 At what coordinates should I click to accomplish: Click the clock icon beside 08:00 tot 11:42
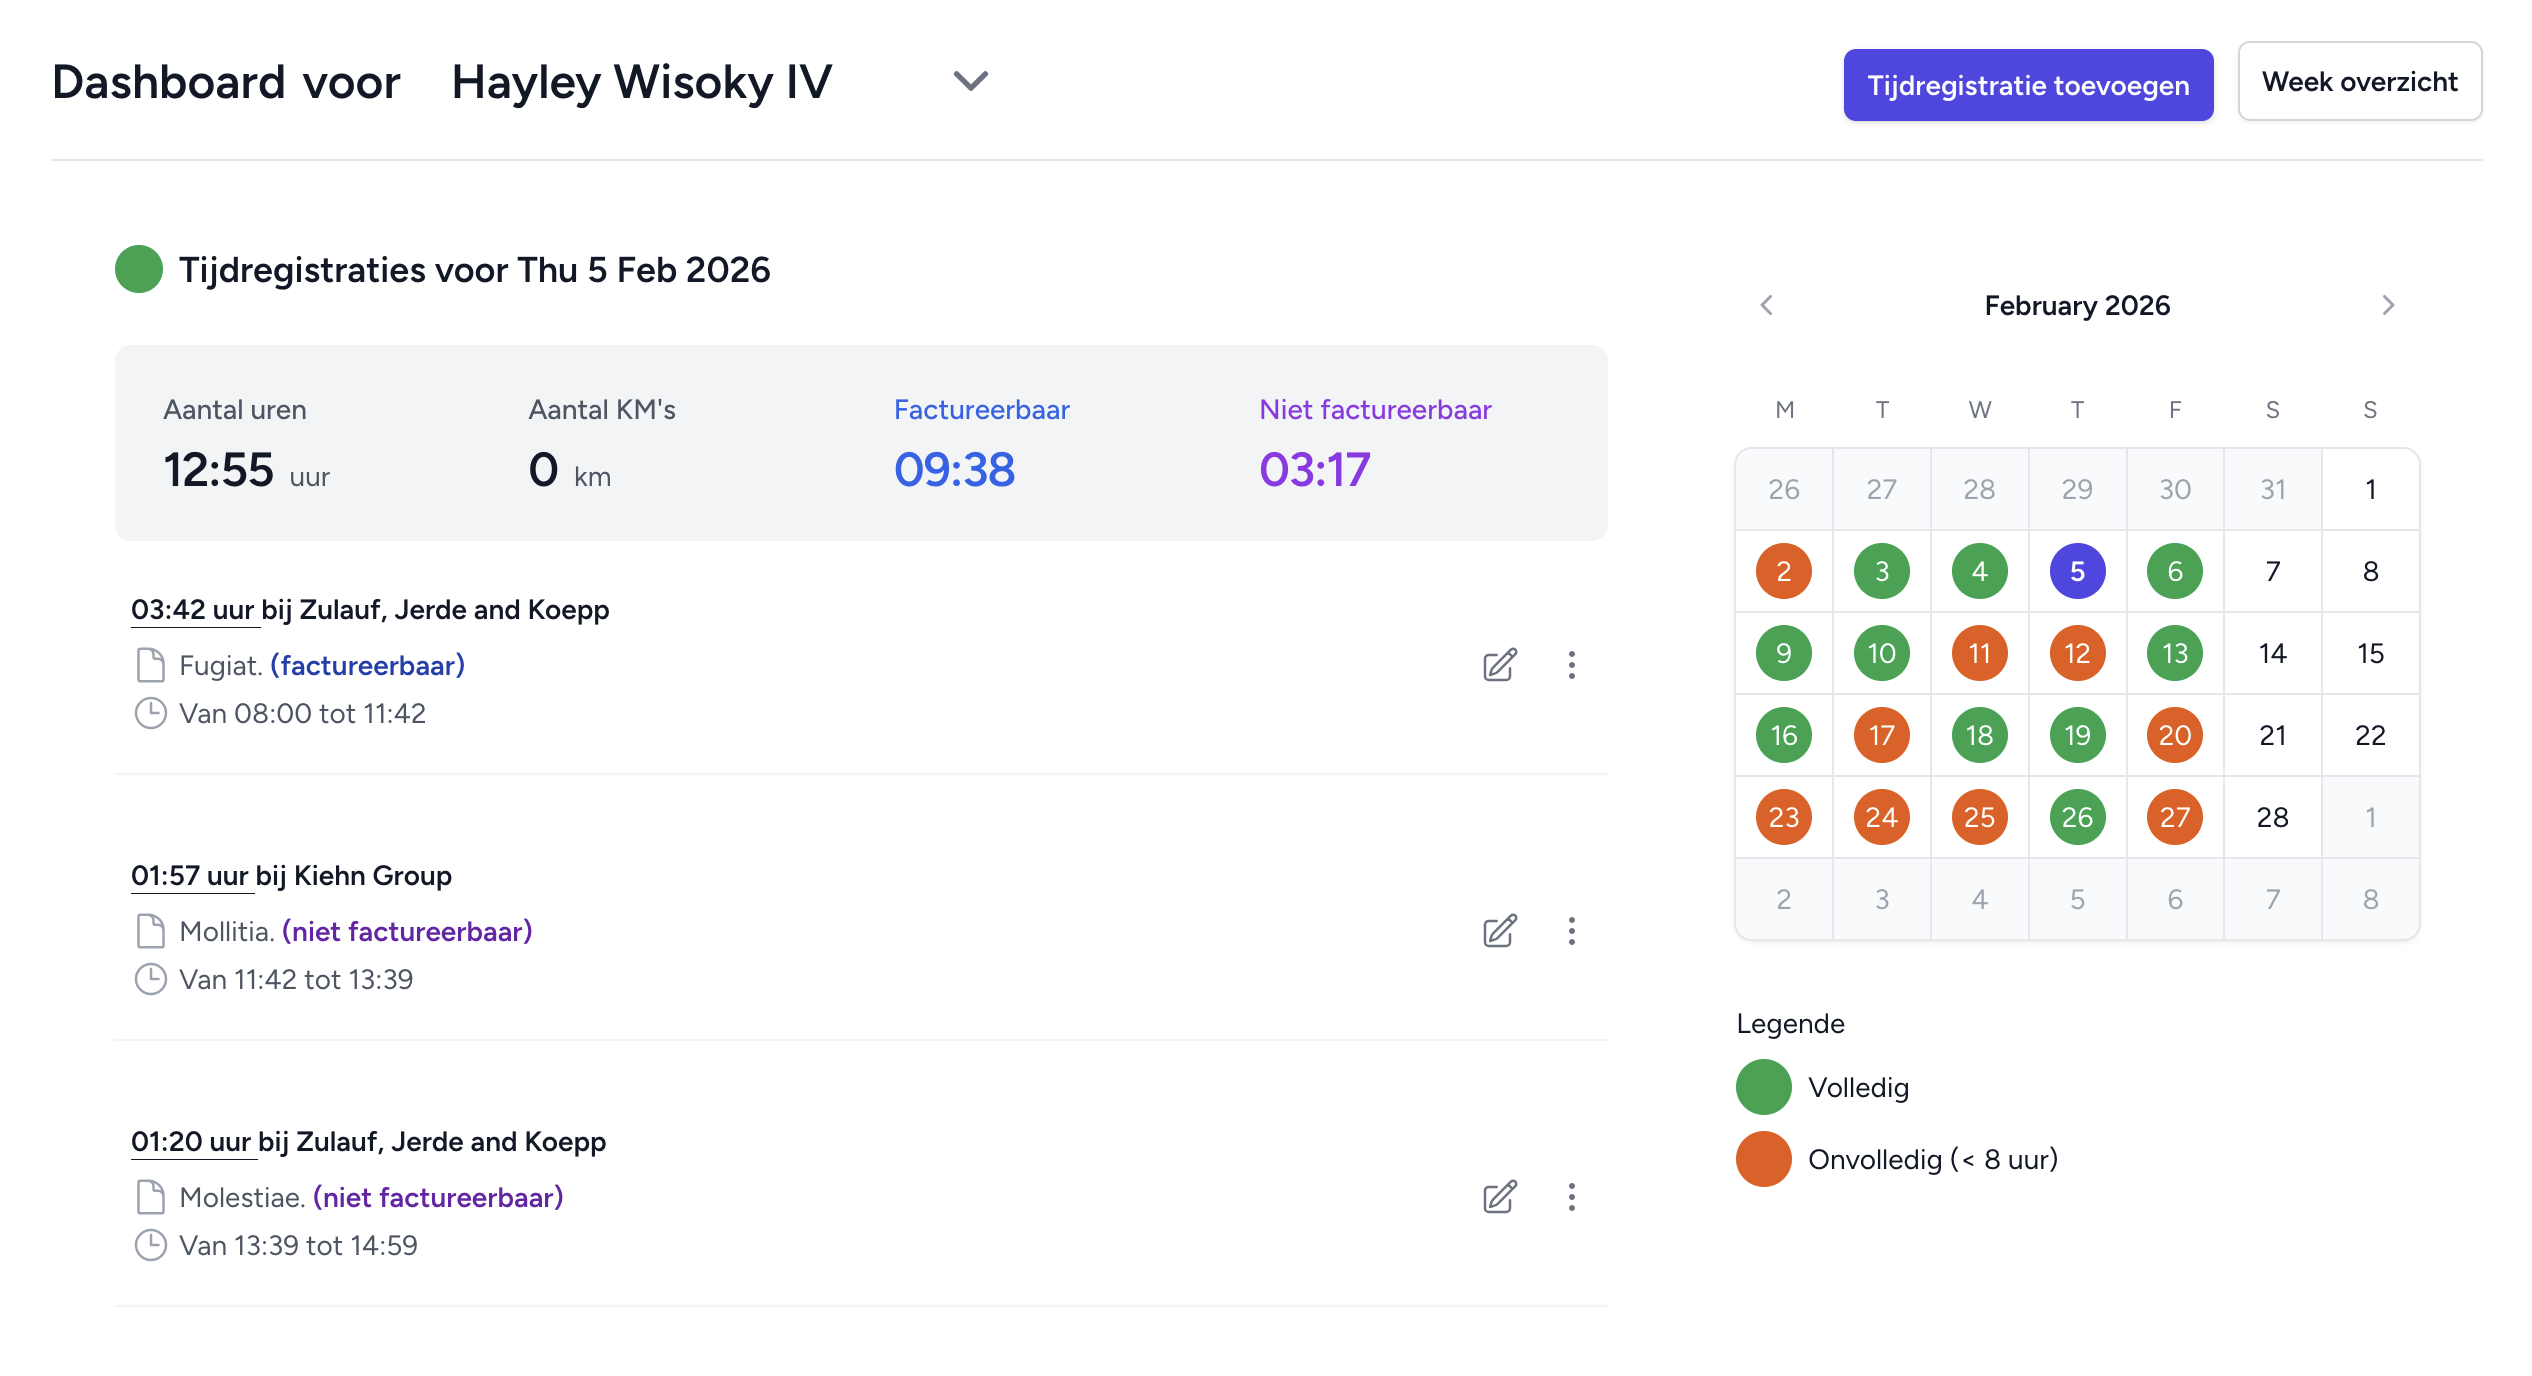[x=150, y=713]
